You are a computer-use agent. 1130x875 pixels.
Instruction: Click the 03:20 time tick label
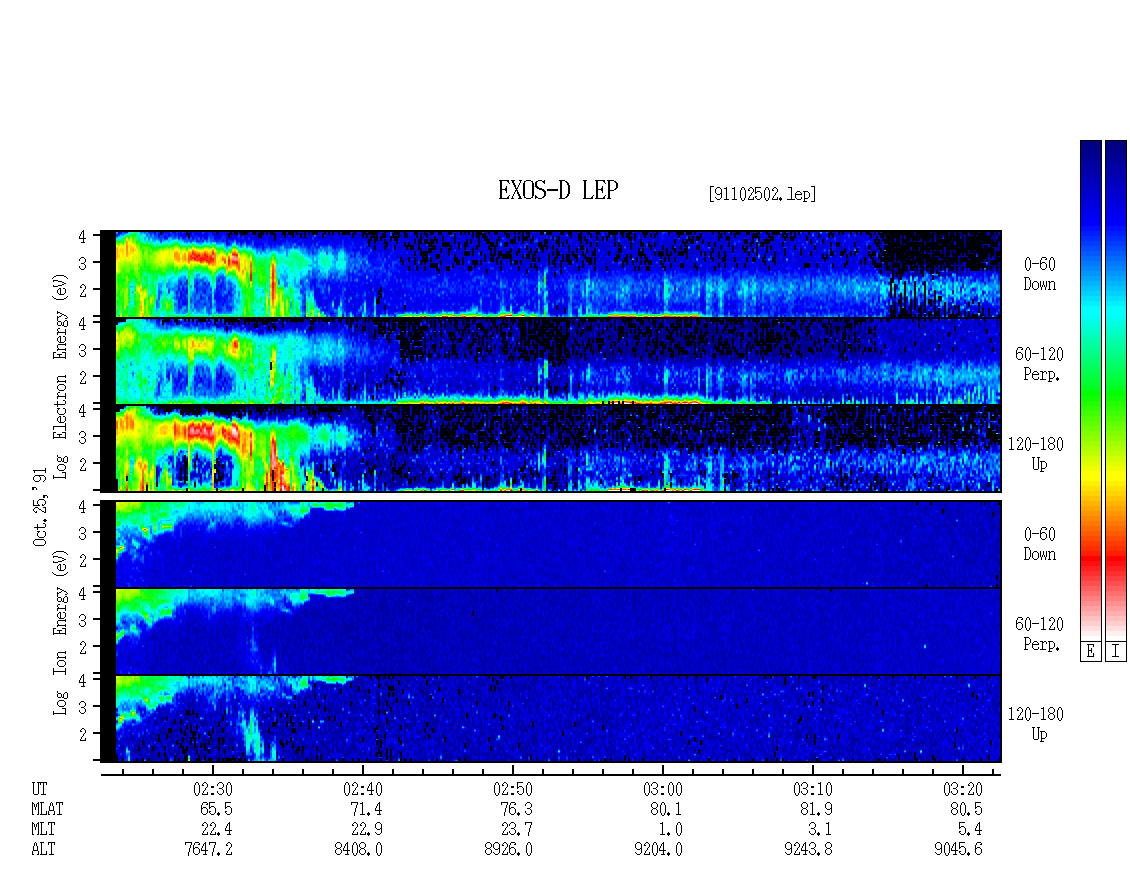[x=962, y=789]
